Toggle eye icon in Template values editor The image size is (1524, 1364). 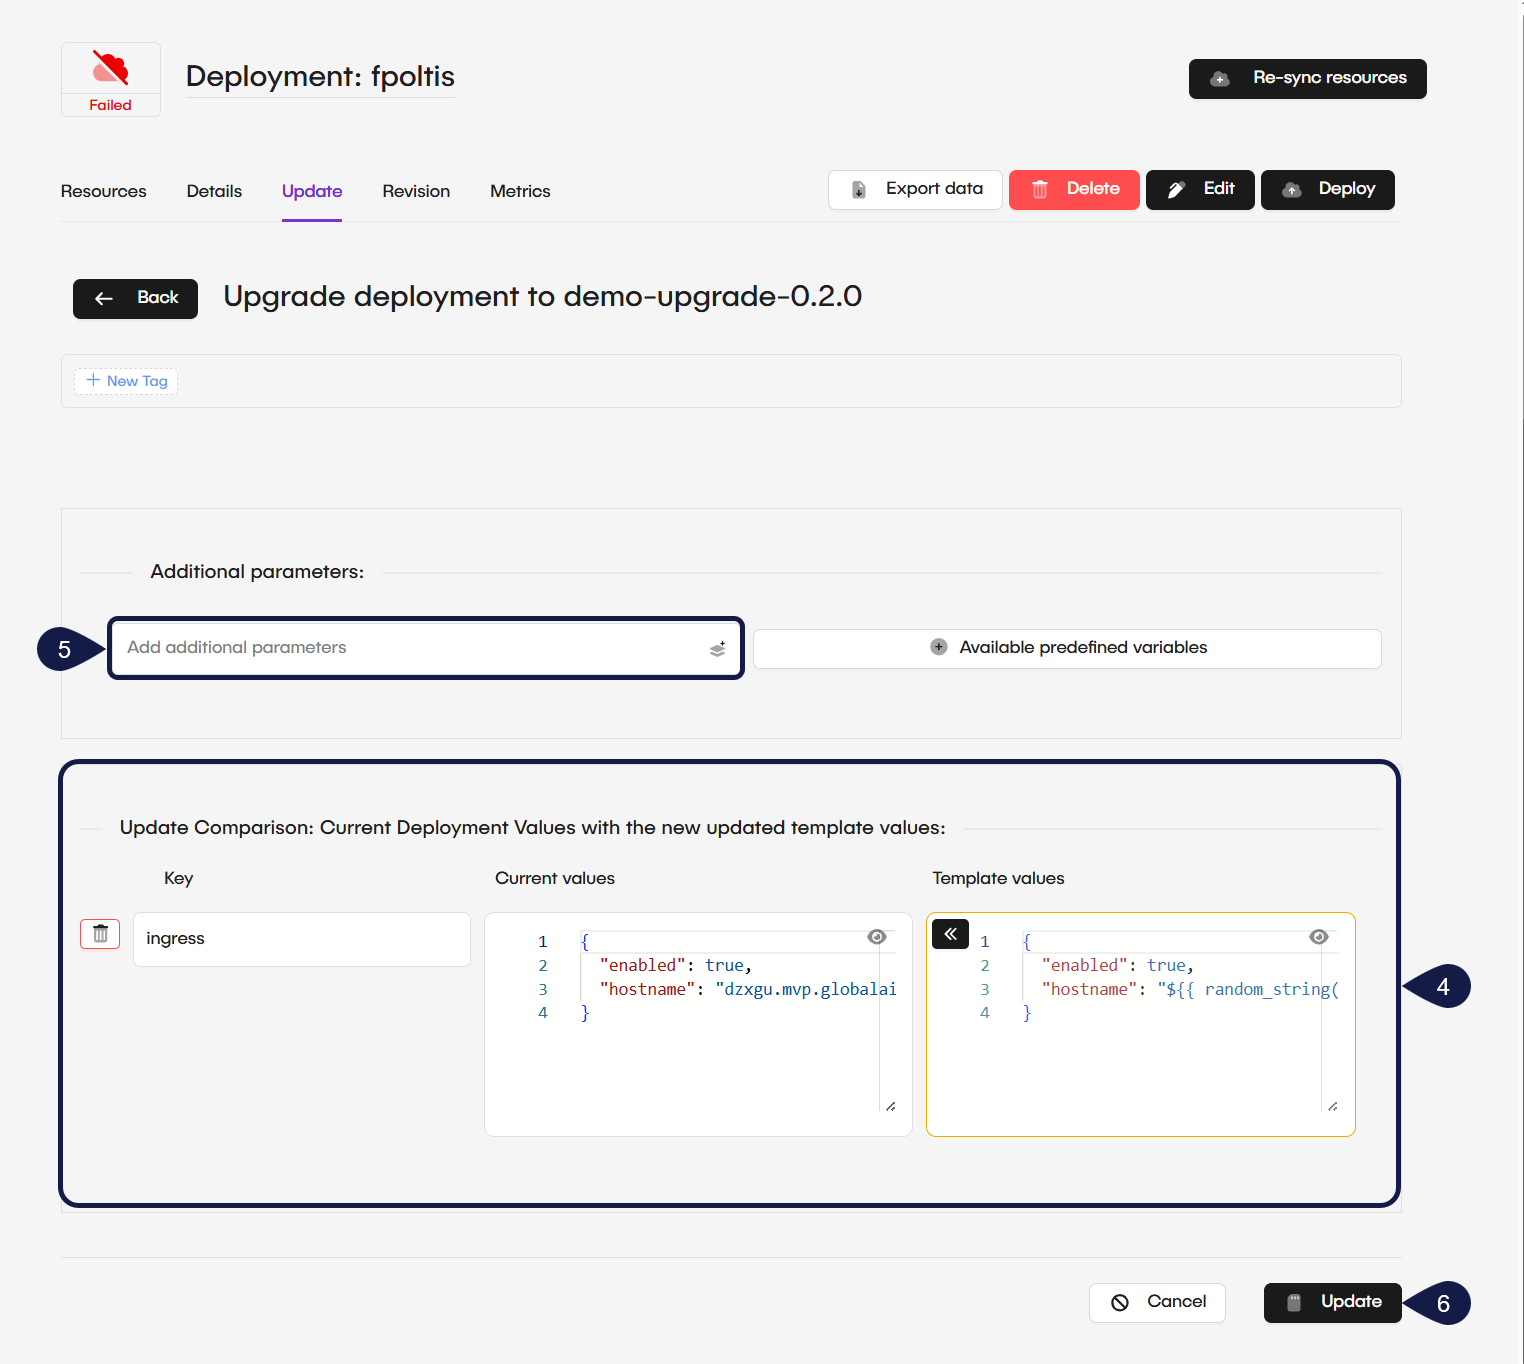(x=1319, y=937)
